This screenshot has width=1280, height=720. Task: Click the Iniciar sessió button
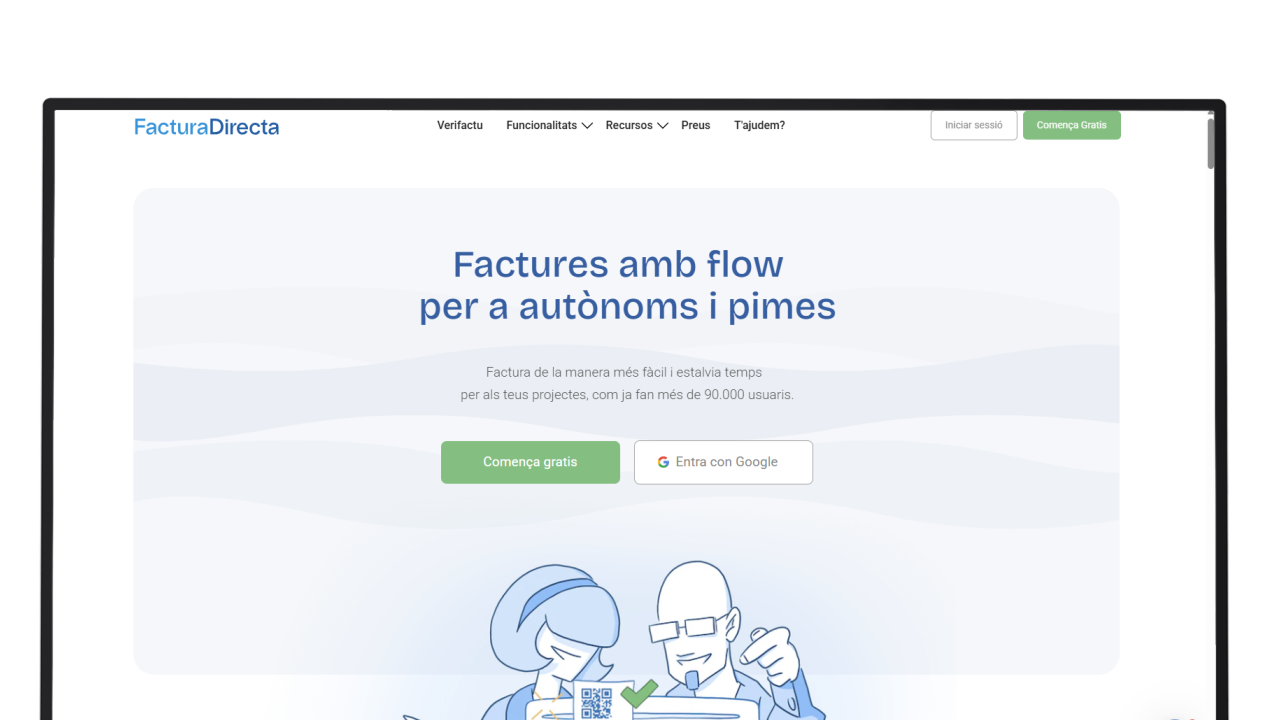point(974,125)
